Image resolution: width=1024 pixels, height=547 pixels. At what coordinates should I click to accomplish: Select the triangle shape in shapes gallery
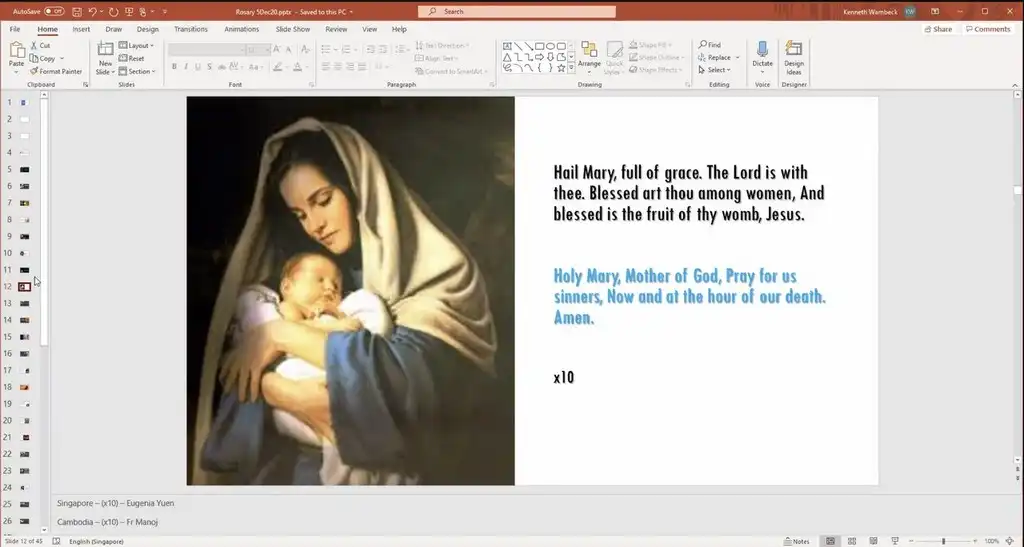[507, 57]
